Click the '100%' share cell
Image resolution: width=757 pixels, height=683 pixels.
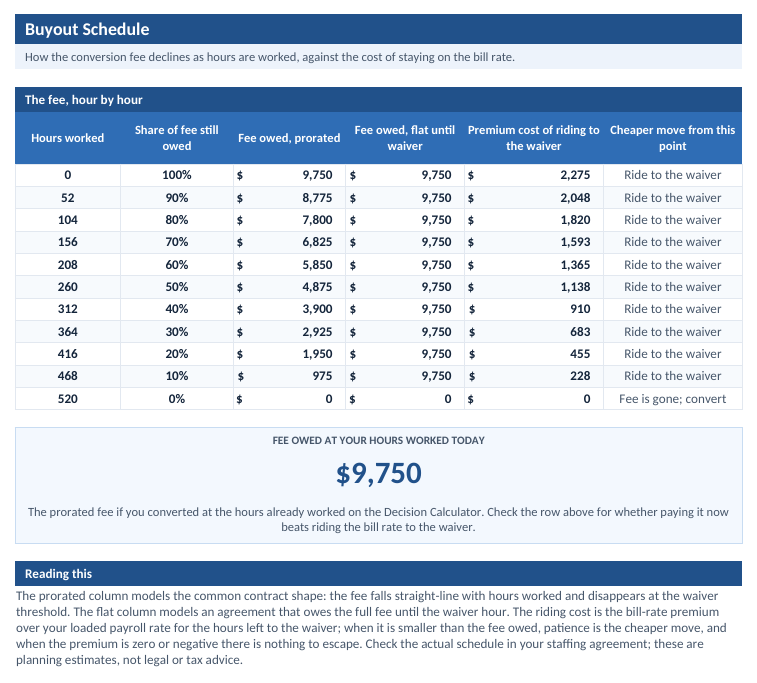point(177,175)
